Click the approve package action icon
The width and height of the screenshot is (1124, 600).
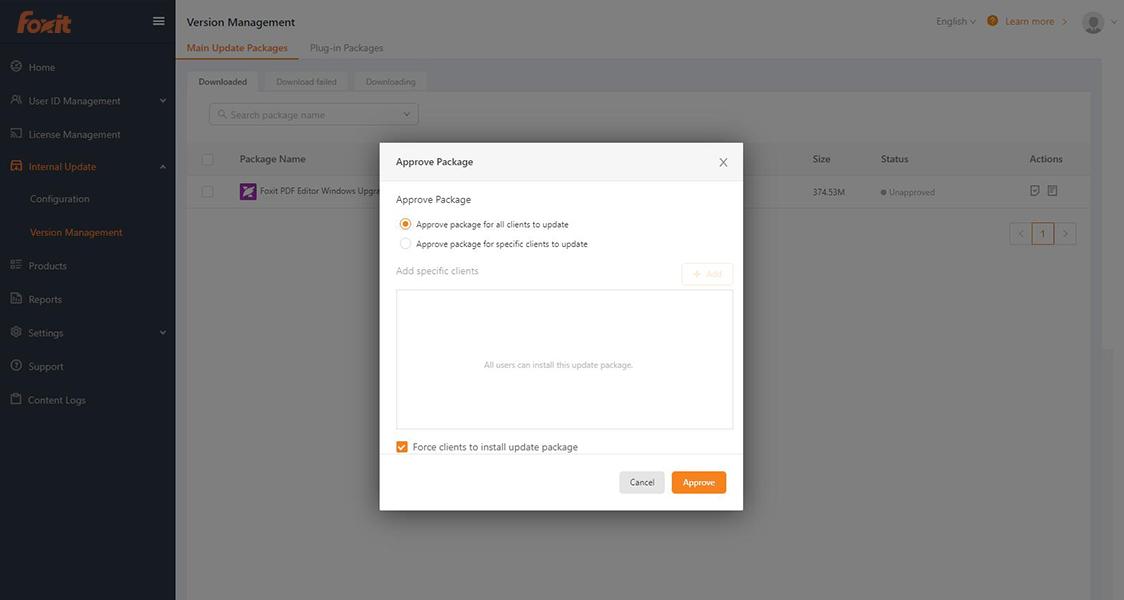click(x=1034, y=191)
